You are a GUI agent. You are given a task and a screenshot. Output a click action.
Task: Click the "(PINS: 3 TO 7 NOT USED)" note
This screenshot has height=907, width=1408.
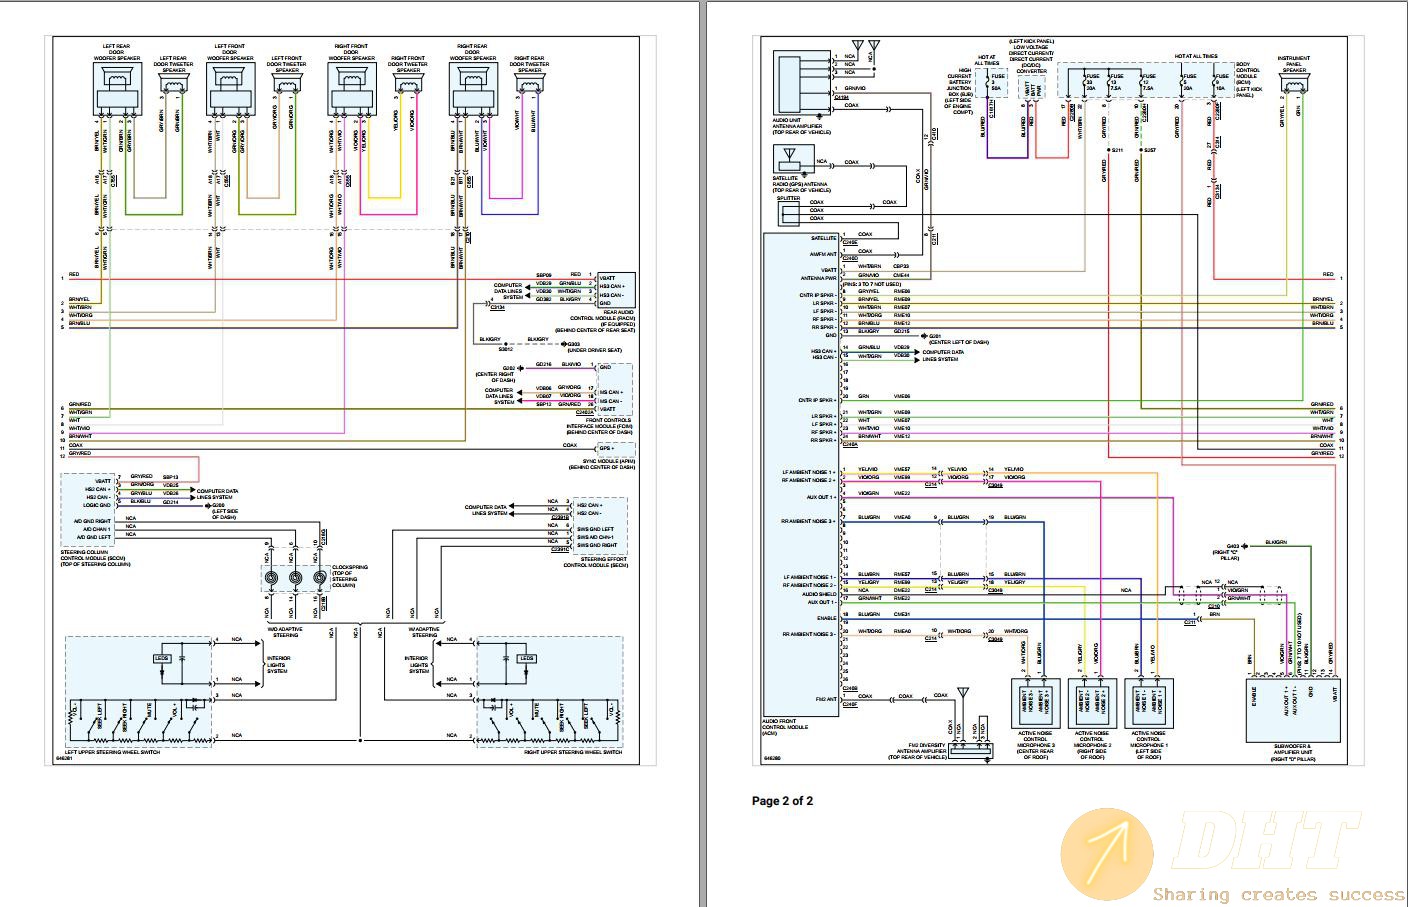(x=871, y=284)
